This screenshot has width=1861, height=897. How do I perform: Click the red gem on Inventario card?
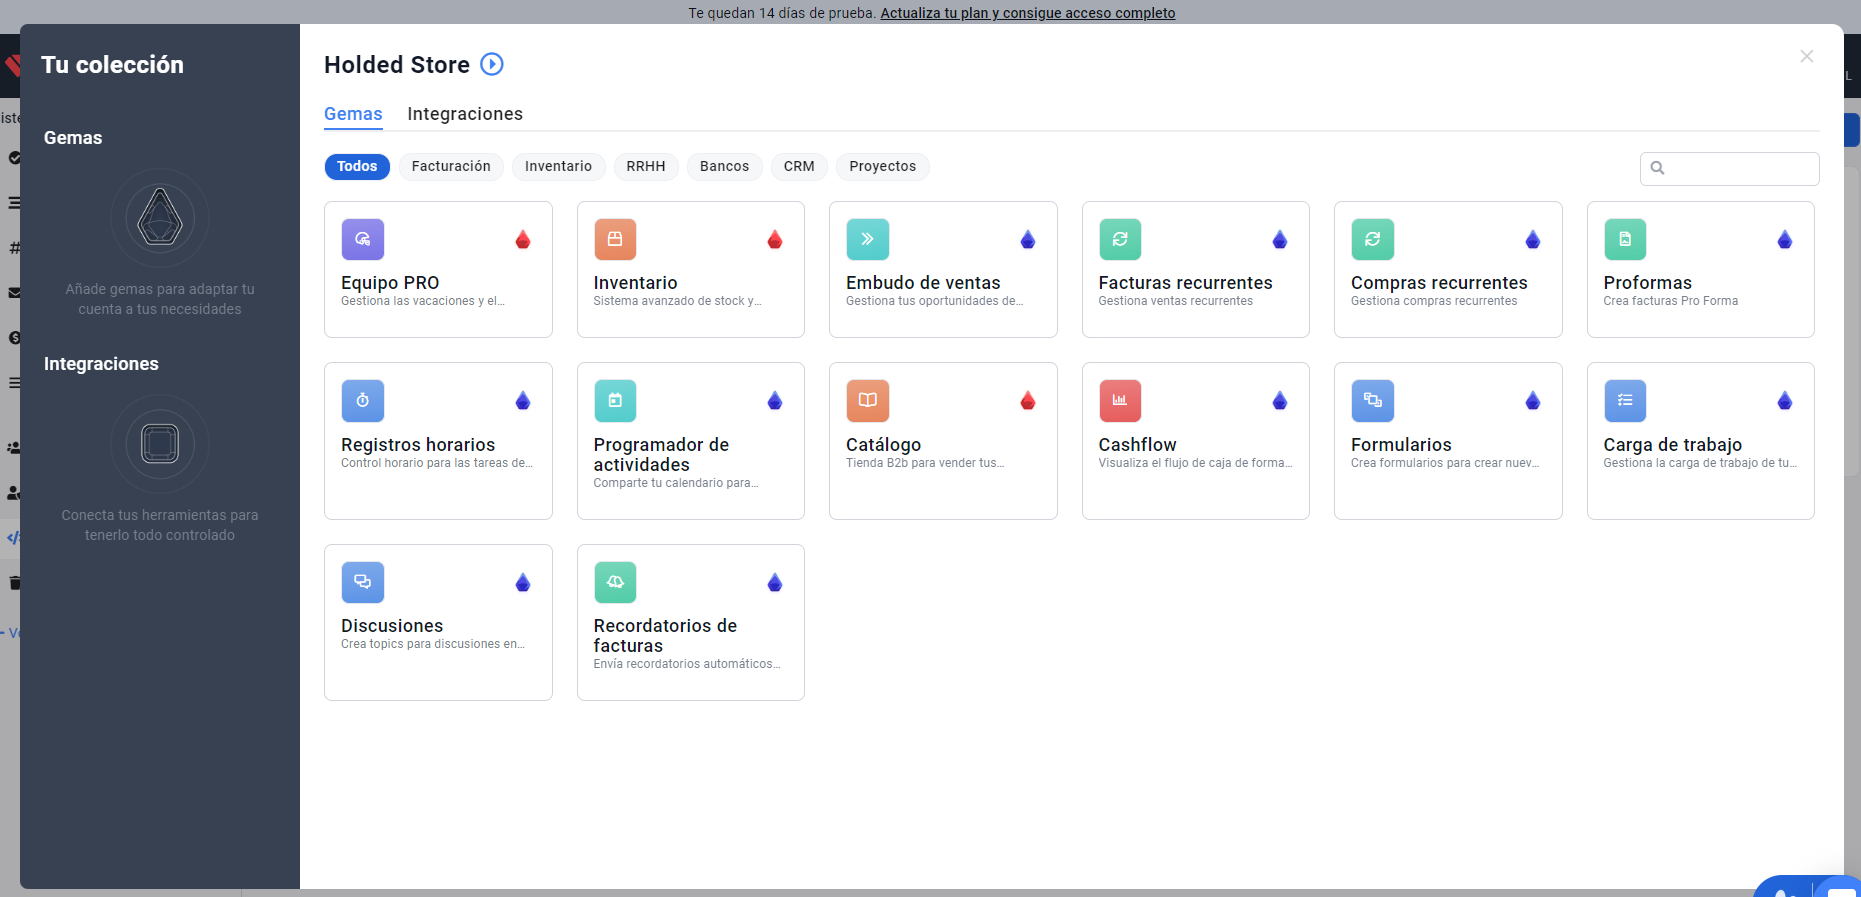point(775,239)
